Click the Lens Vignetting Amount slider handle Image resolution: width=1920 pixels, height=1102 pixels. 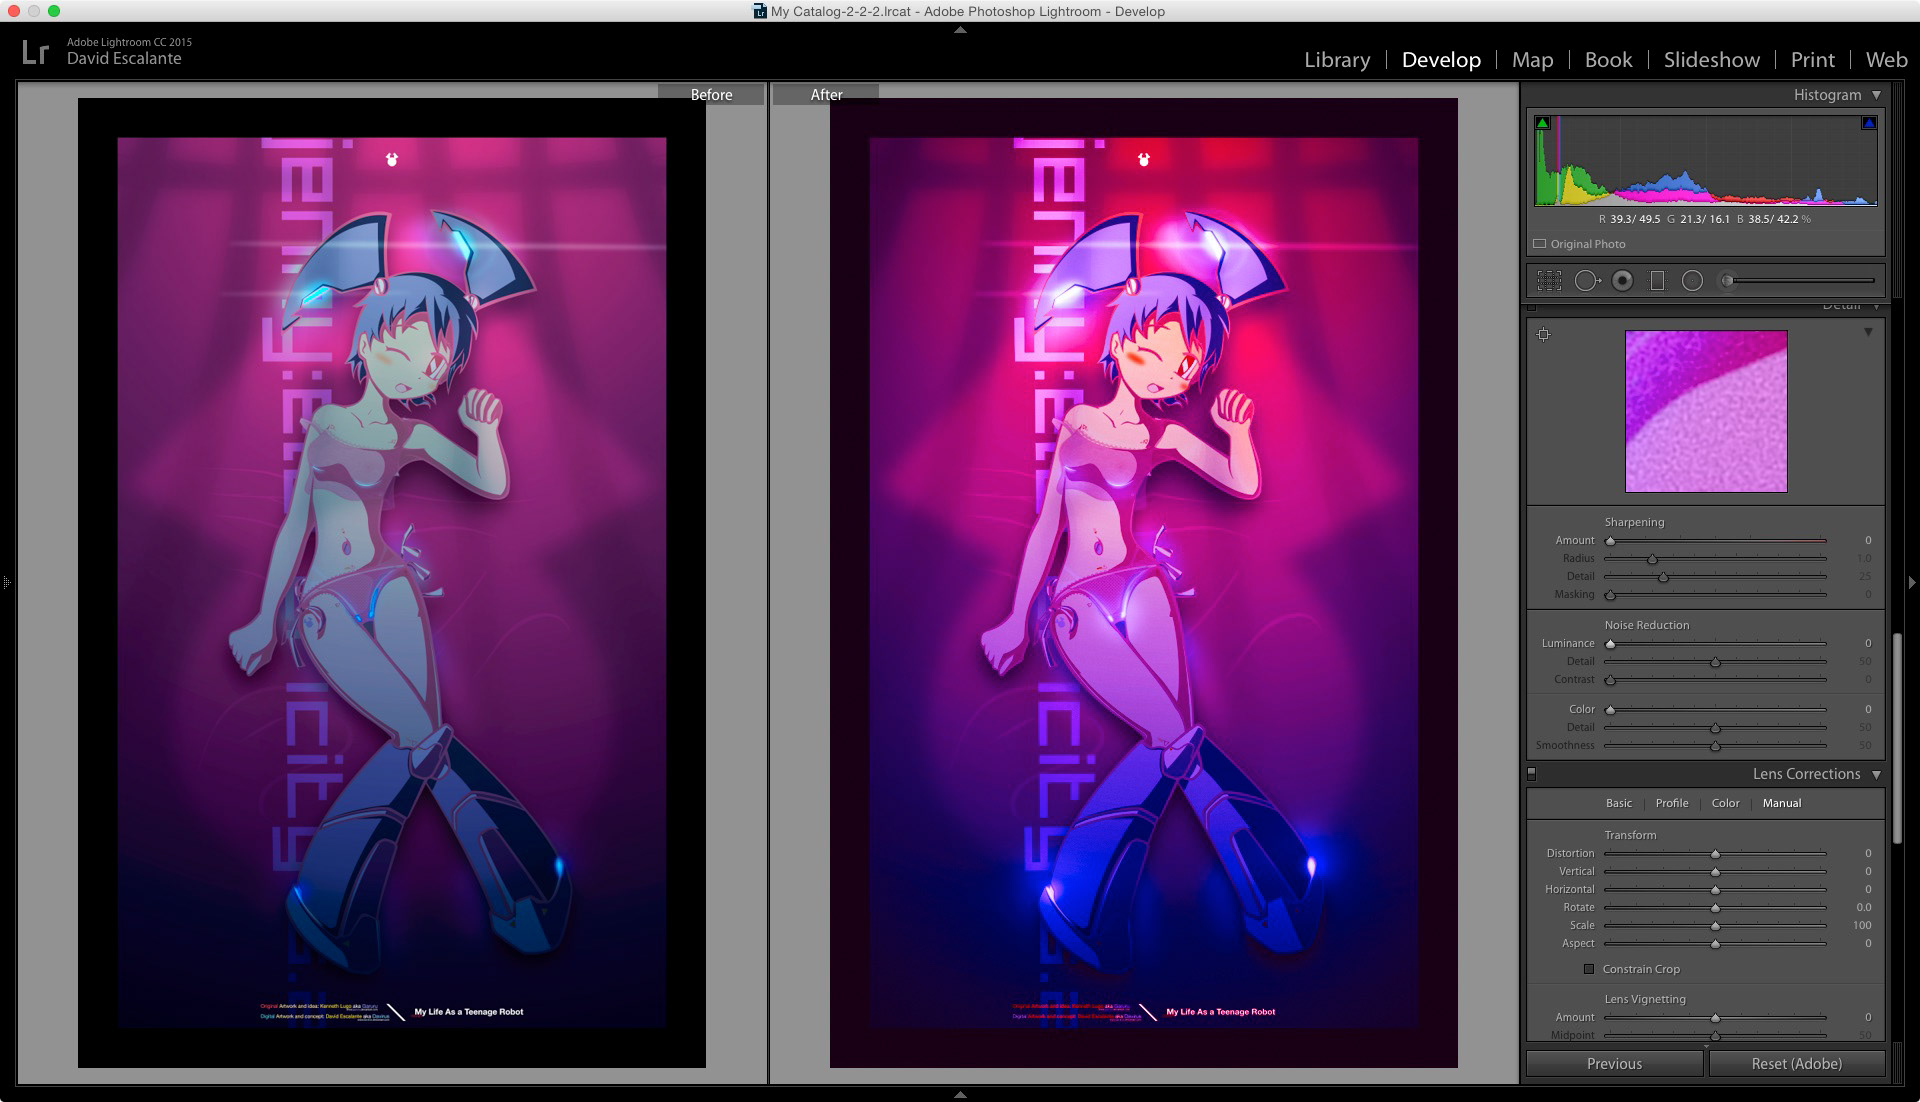tap(1715, 1018)
